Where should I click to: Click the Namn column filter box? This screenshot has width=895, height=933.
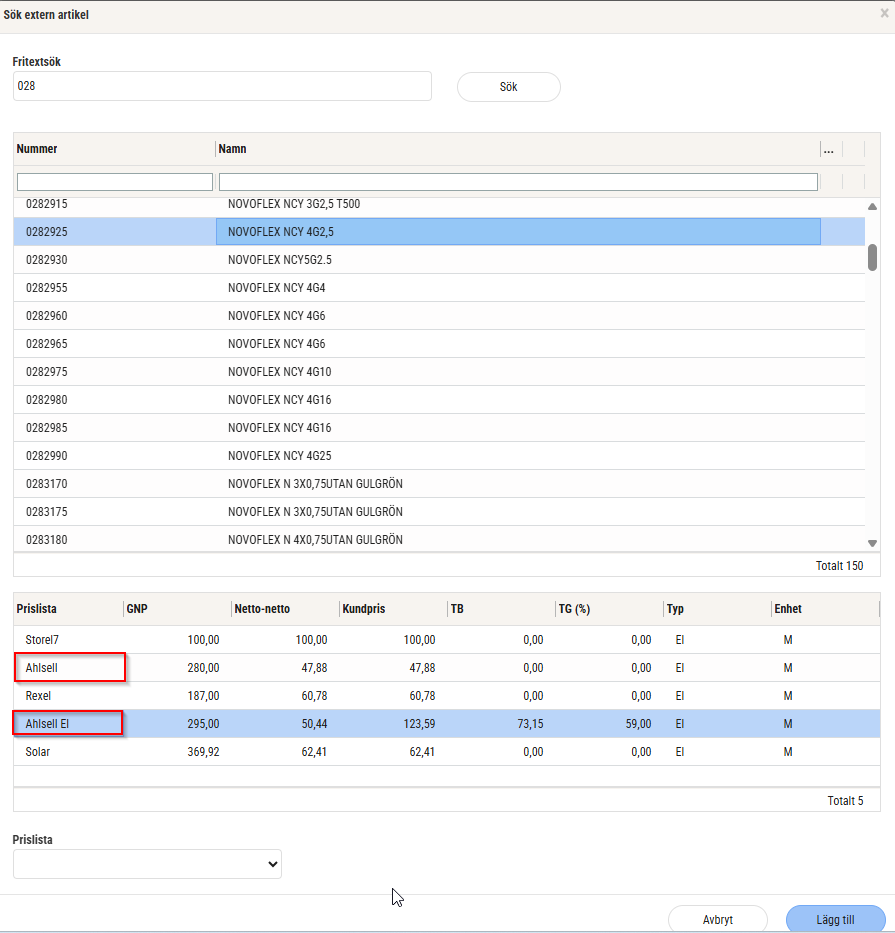(517, 182)
